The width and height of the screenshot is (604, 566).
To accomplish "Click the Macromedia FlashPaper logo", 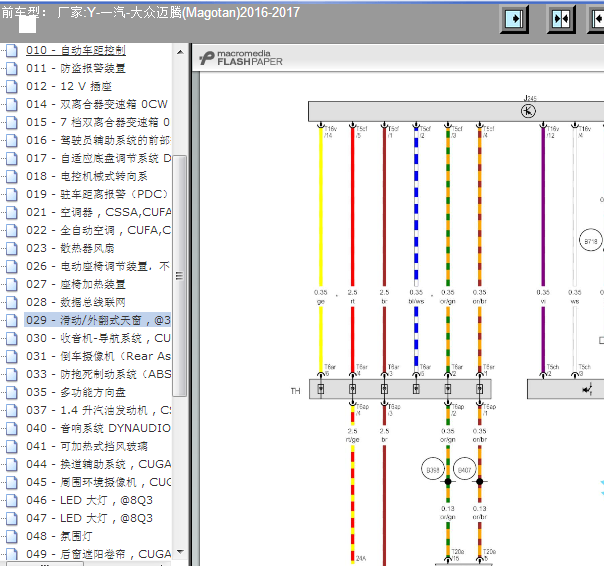I will [x=241, y=58].
